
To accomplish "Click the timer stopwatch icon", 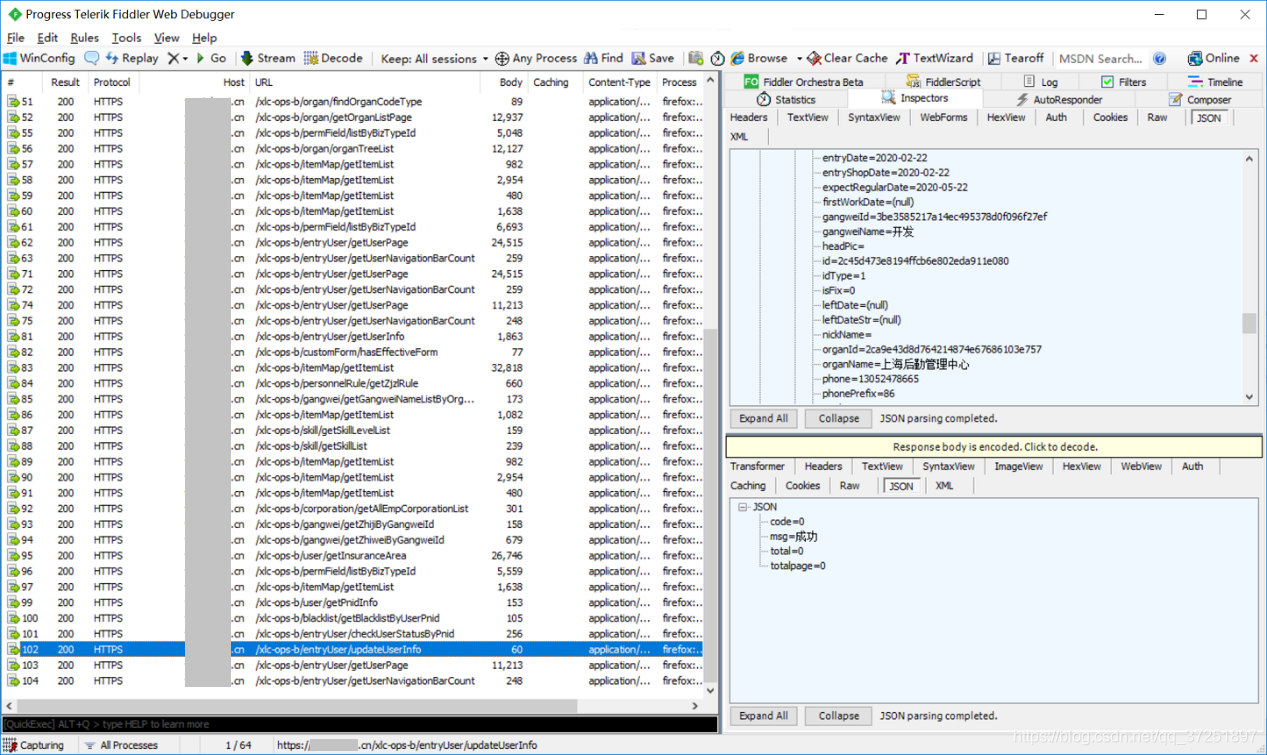I will (717, 58).
